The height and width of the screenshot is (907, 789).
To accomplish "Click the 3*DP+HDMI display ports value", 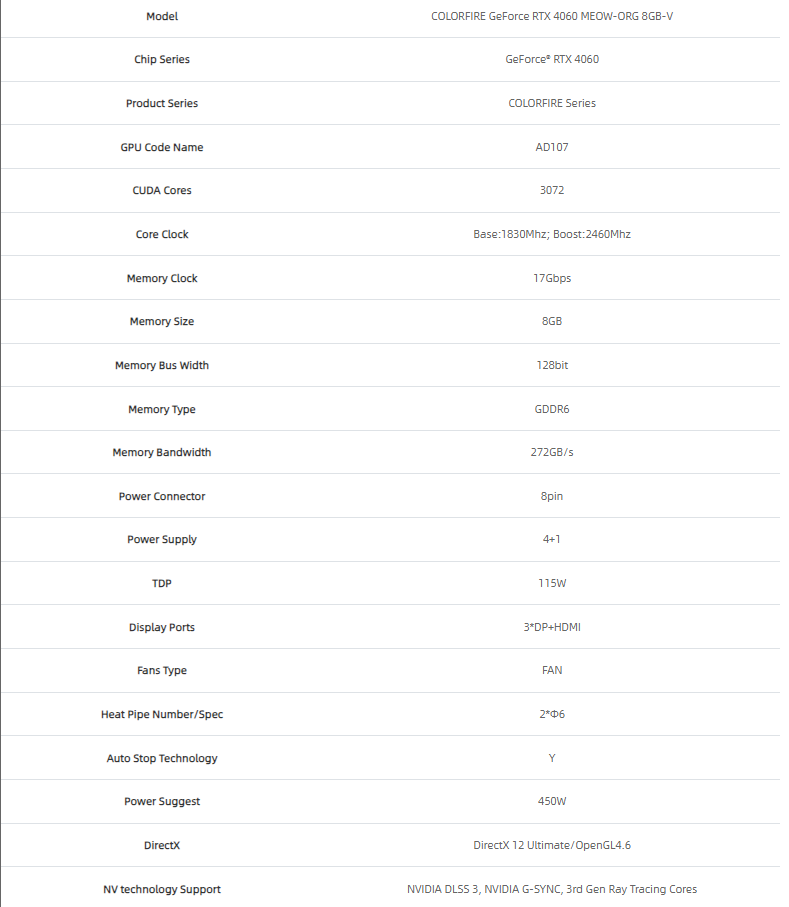I will [552, 627].
